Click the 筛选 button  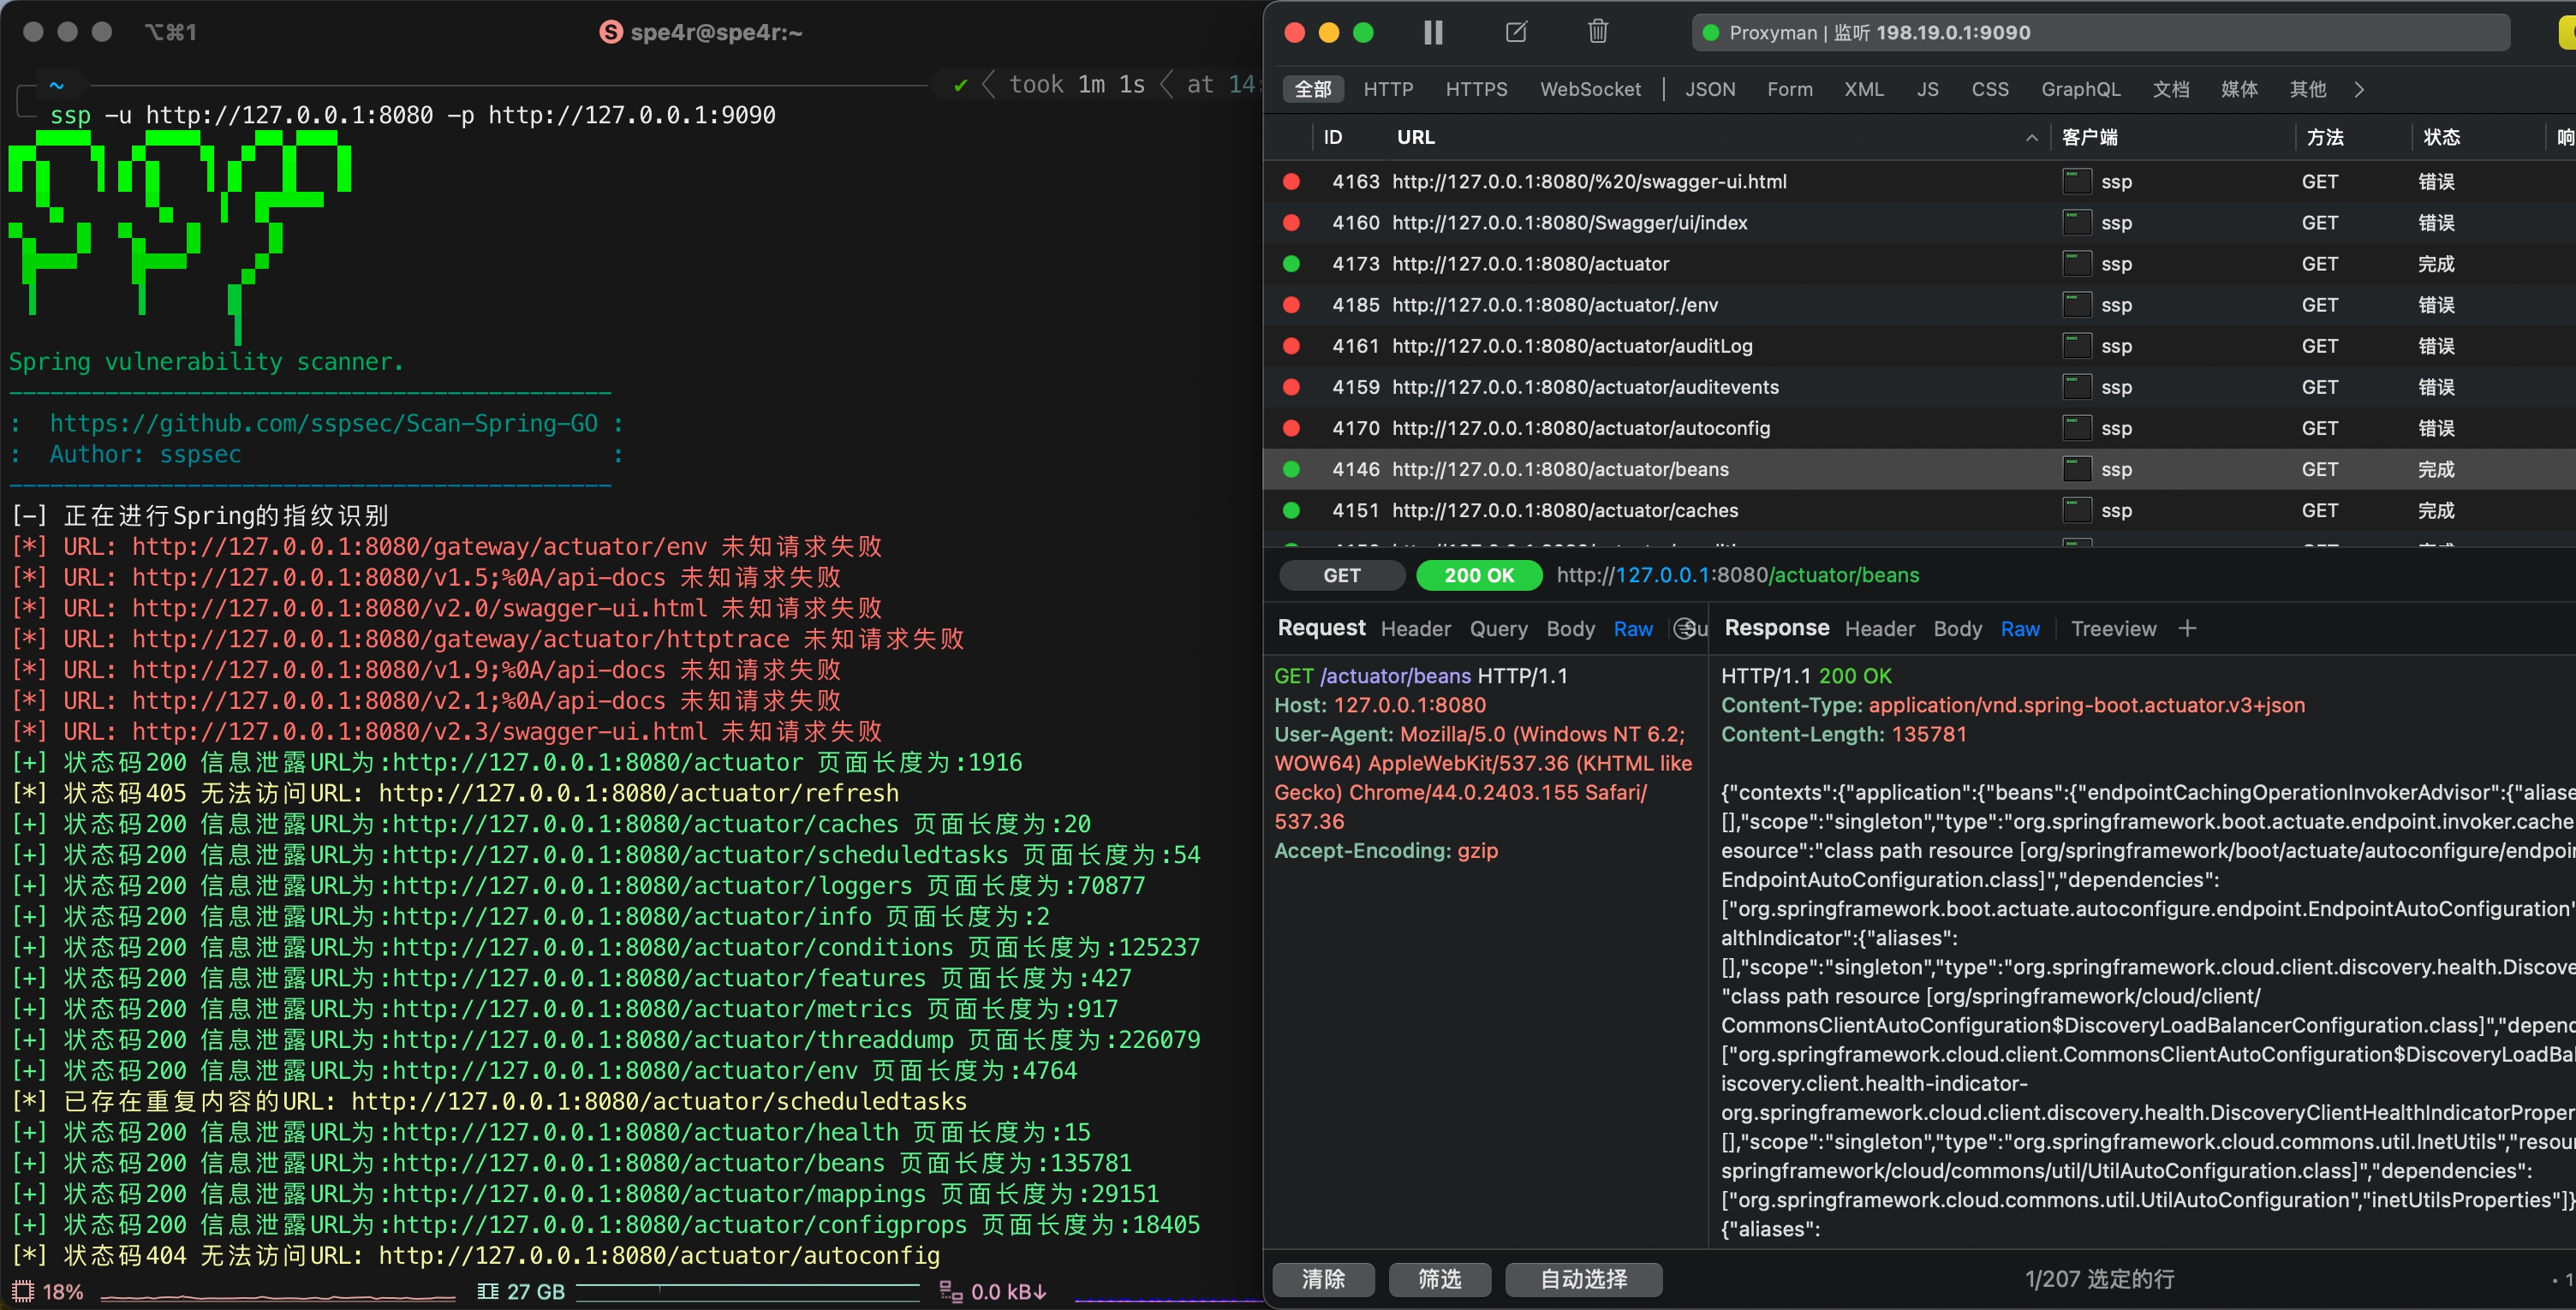pos(1439,1279)
